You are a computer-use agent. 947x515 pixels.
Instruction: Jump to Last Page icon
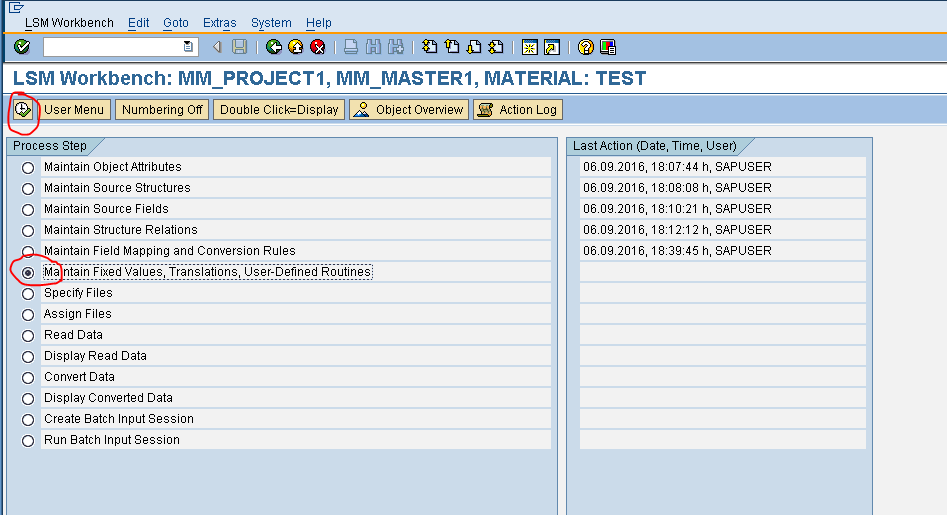tap(496, 47)
